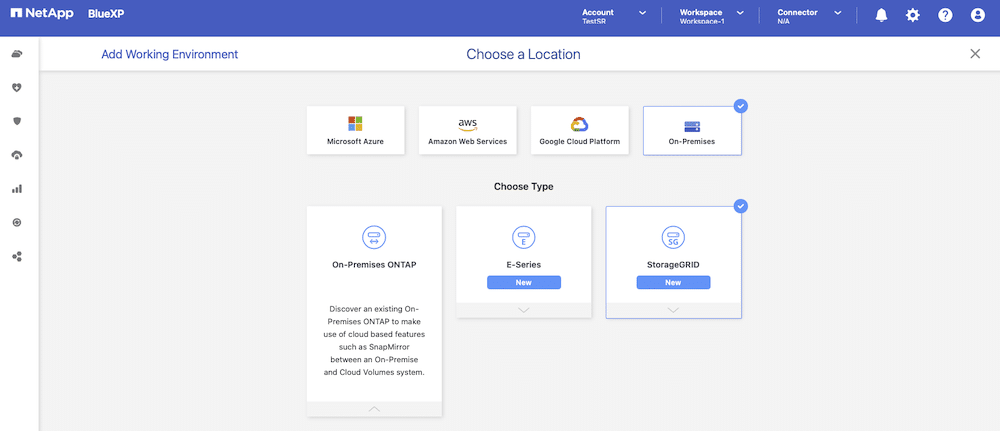This screenshot has width=1000, height=431.
Task: Close the Add Working Environment wizard
Action: click(x=975, y=54)
